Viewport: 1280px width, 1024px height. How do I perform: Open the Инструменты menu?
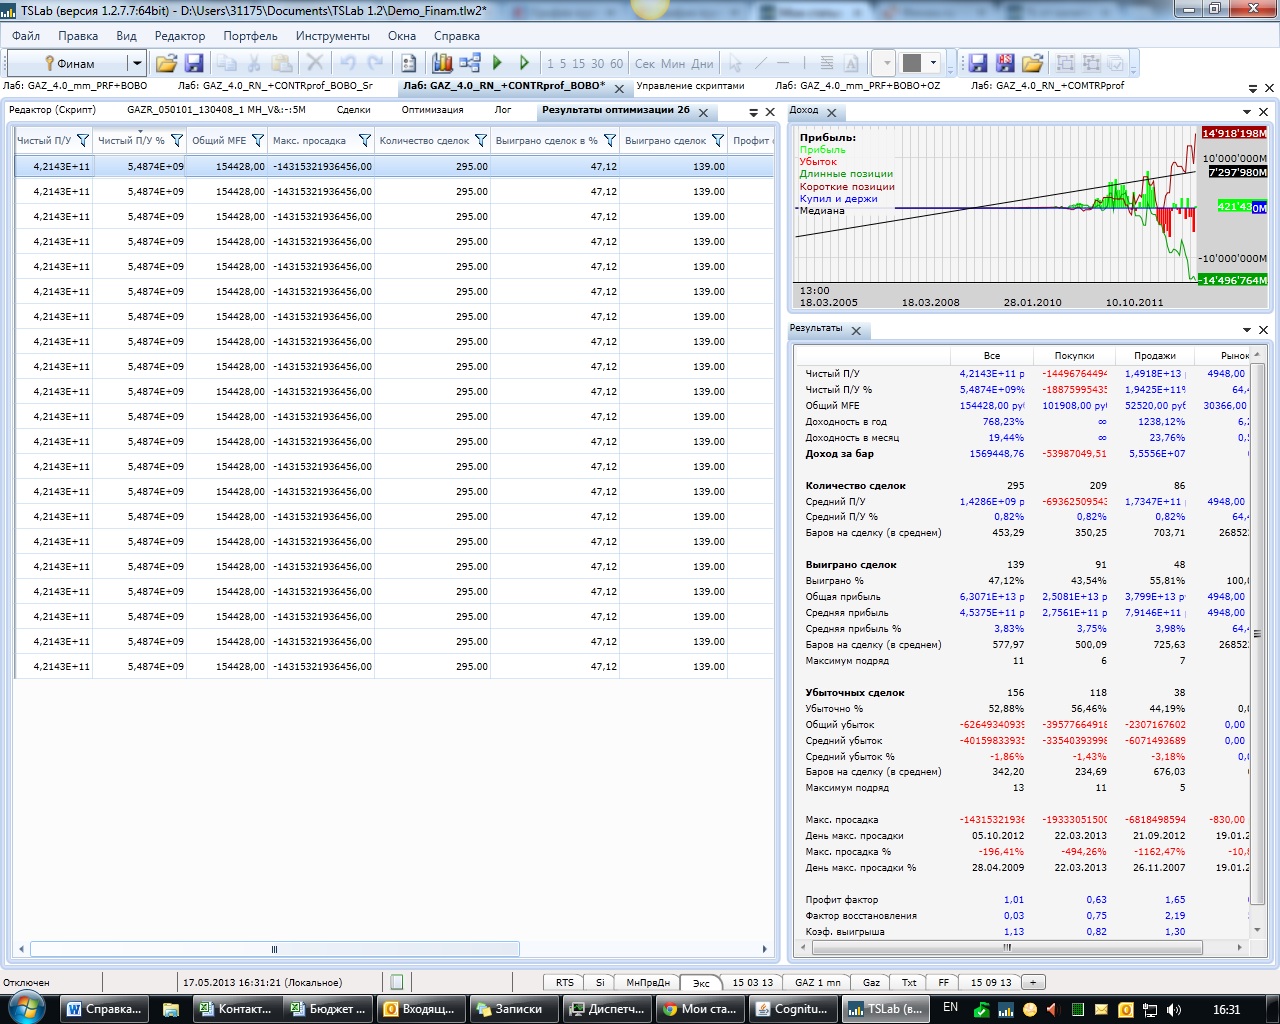click(x=332, y=36)
